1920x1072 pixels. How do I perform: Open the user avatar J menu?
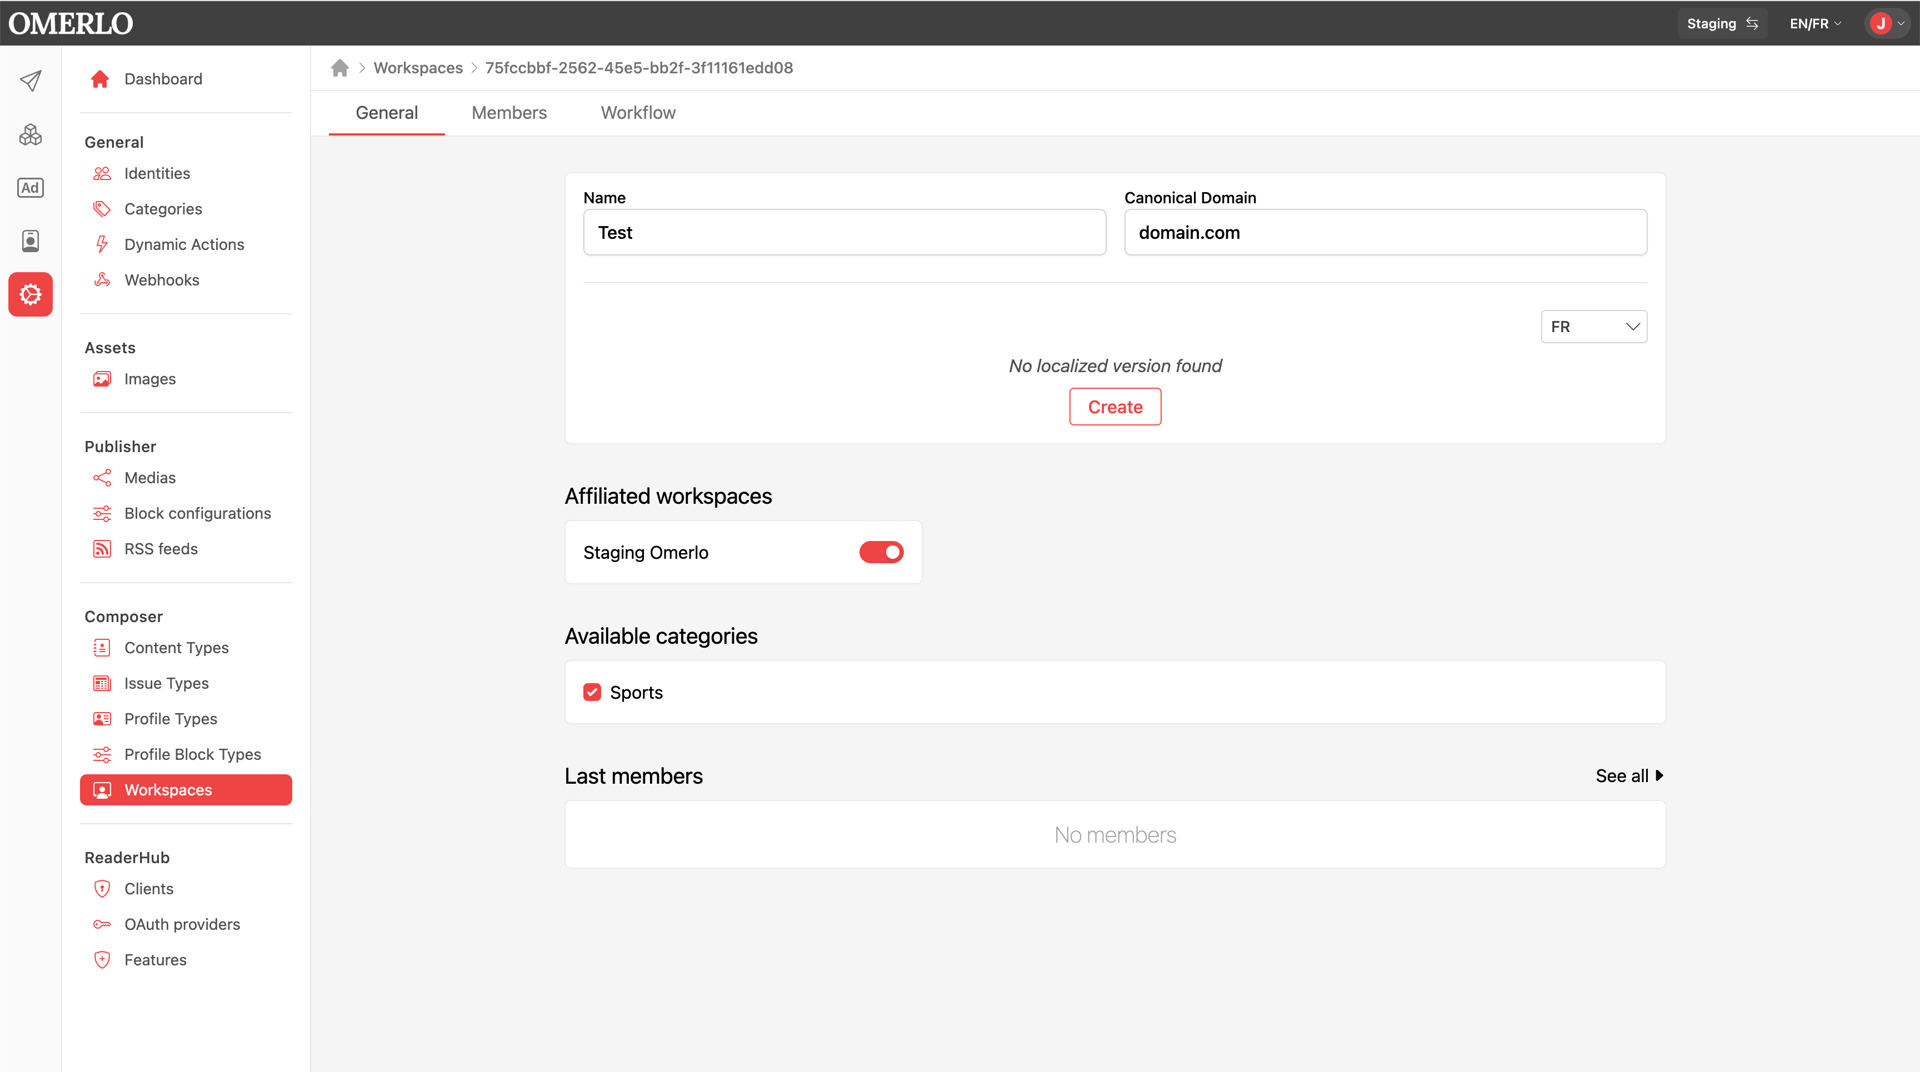click(x=1887, y=24)
